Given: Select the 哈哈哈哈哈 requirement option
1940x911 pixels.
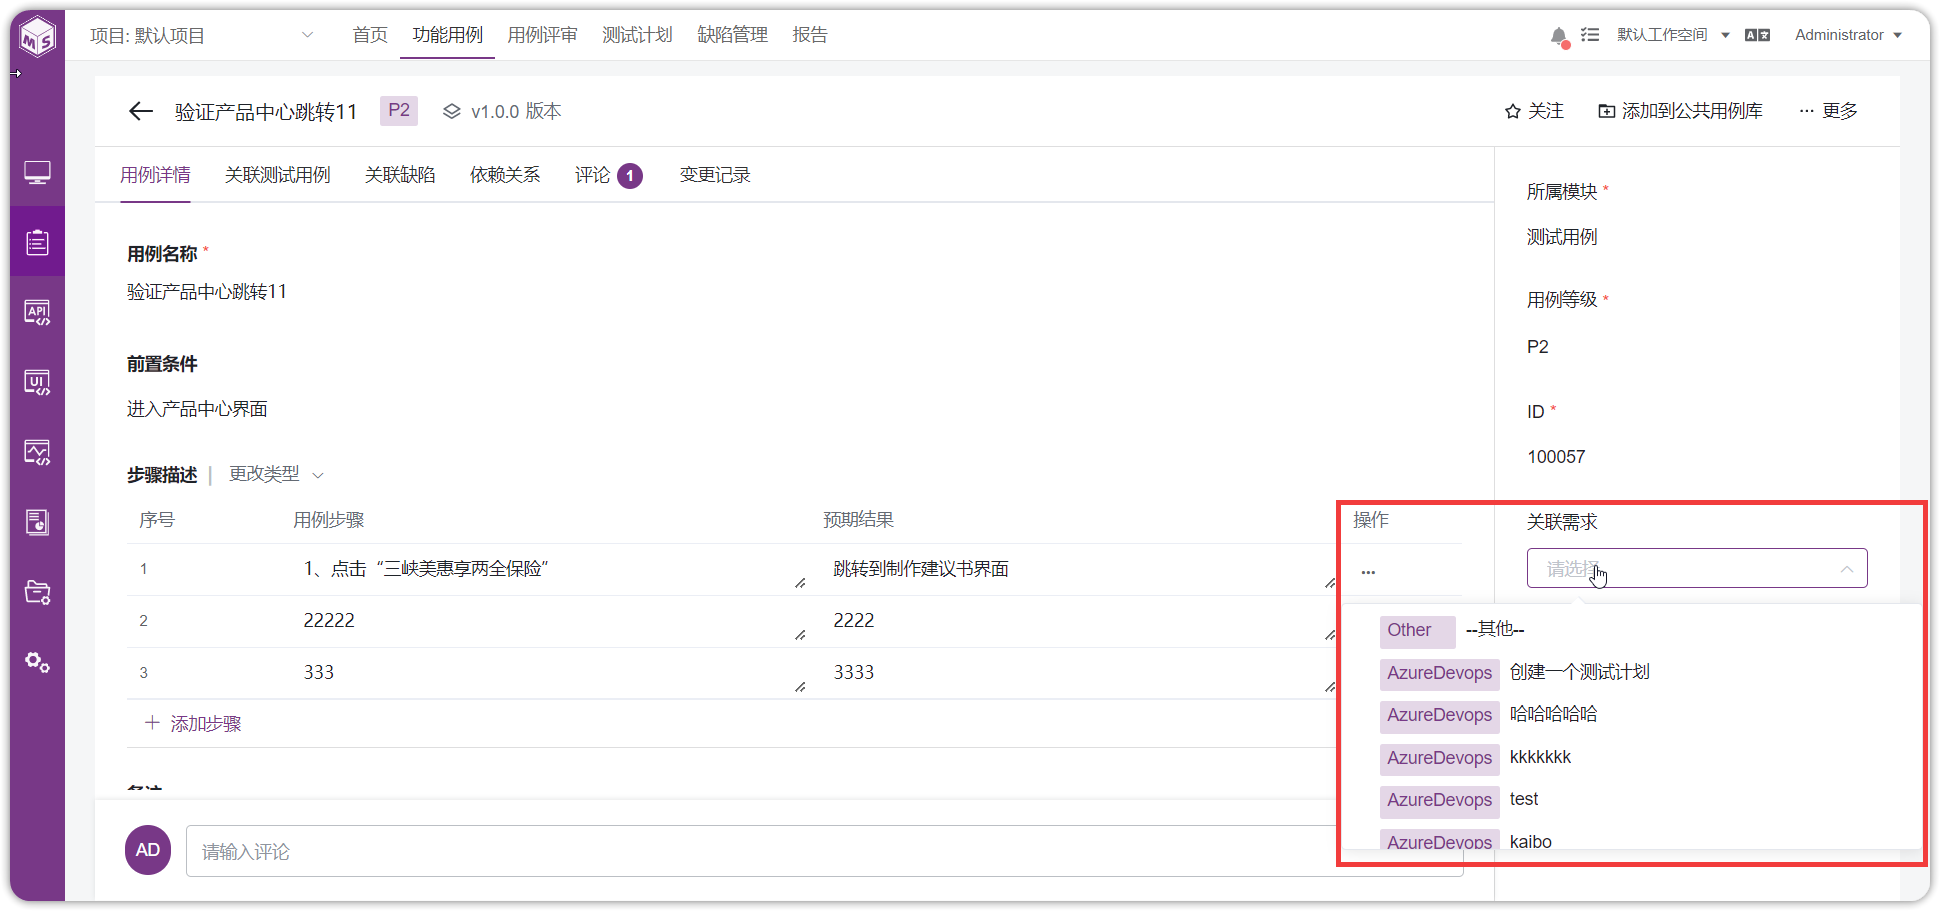Looking at the screenshot, I should [x=1630, y=715].
